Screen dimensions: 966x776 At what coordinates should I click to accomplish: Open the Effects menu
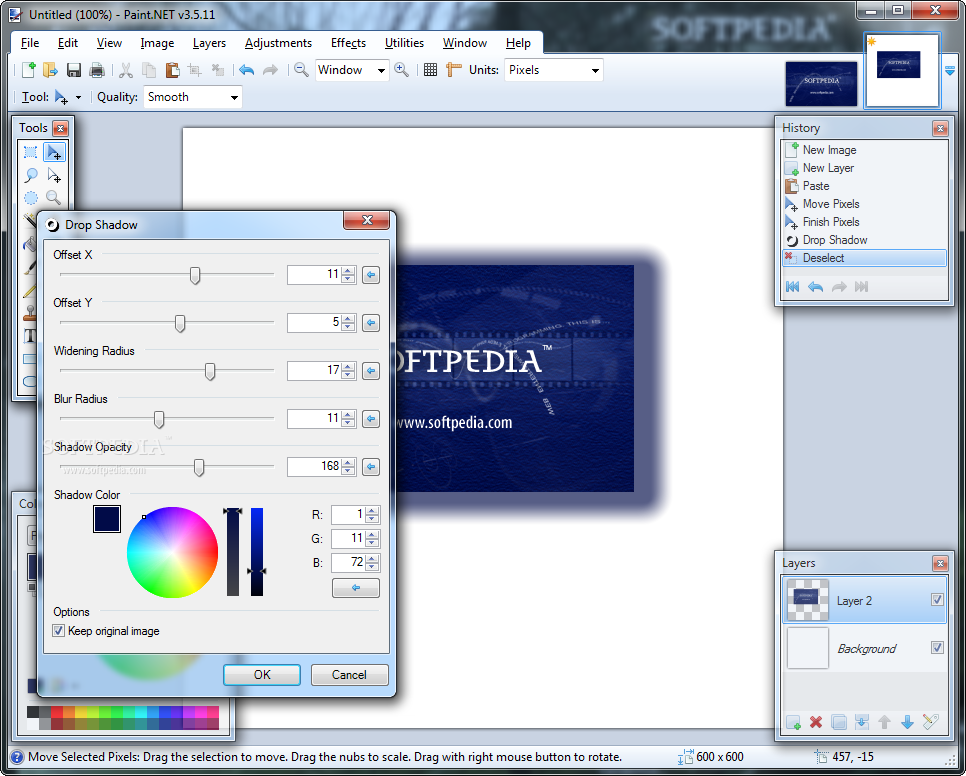(348, 43)
